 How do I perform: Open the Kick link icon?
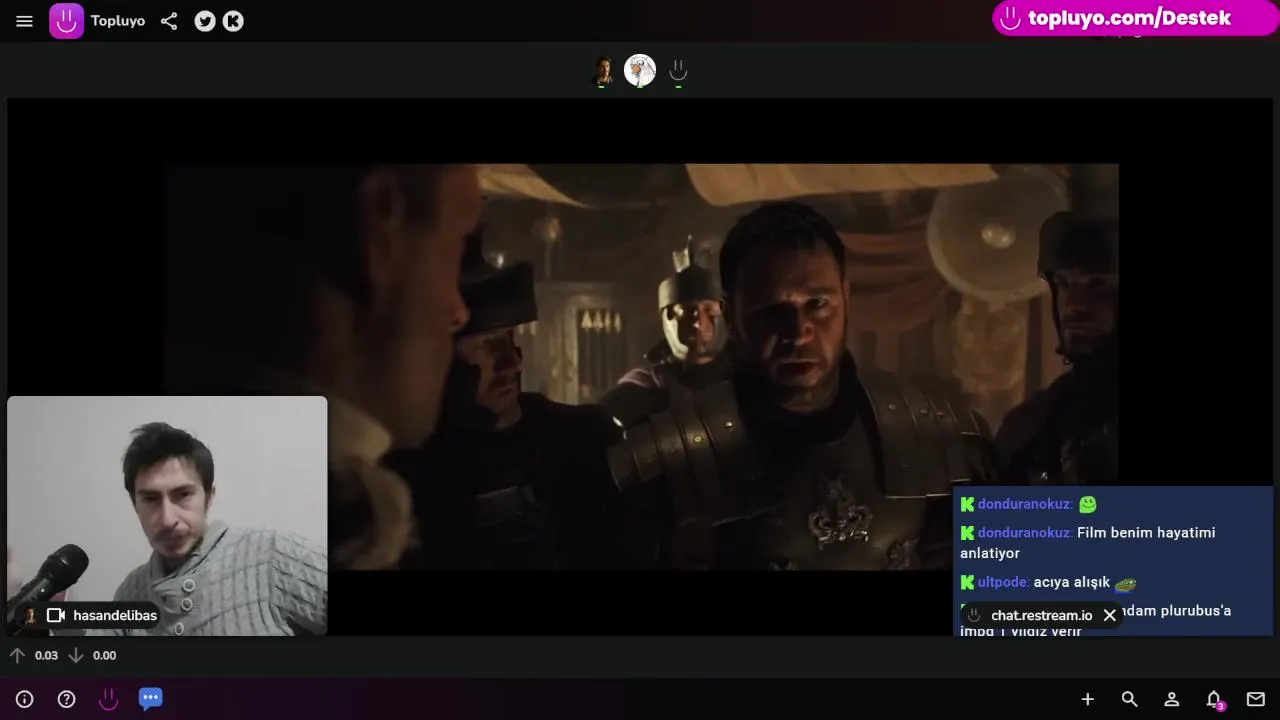pyautogui.click(x=233, y=21)
